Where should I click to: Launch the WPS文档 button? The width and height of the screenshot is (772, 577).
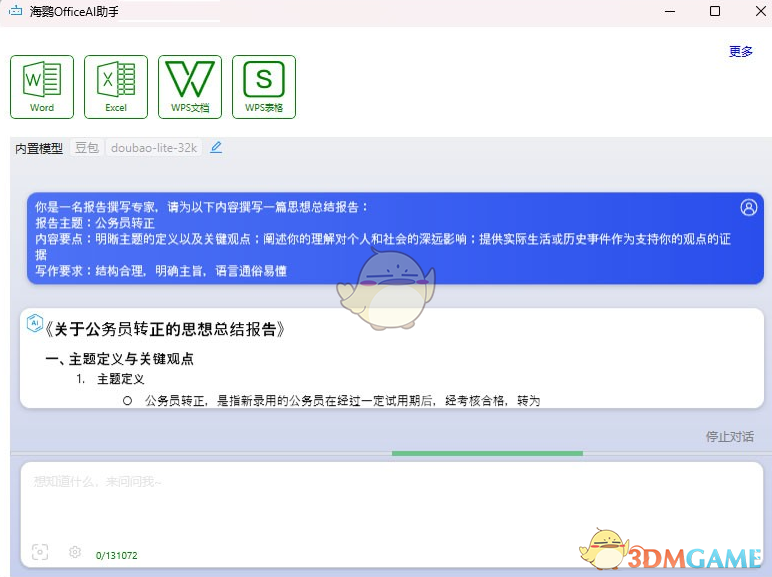point(190,87)
